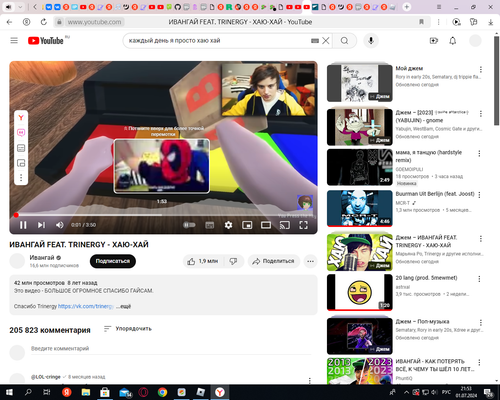Toggle subtitles in the player
500x400 pixels.
click(x=210, y=225)
